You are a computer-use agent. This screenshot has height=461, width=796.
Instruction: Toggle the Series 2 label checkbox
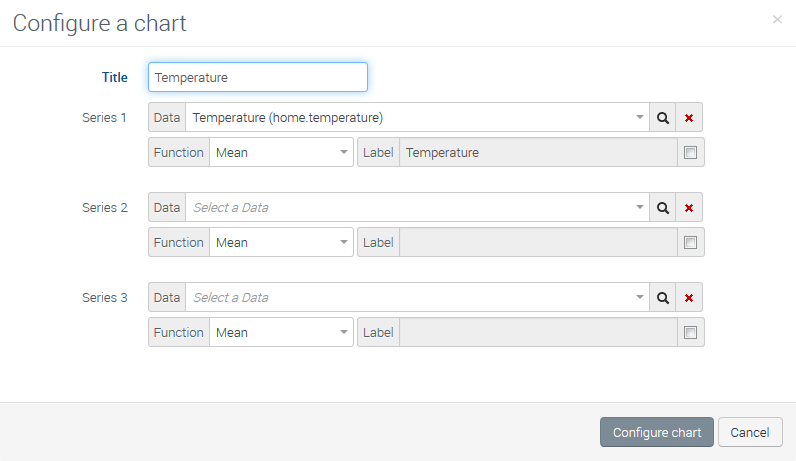click(x=690, y=243)
